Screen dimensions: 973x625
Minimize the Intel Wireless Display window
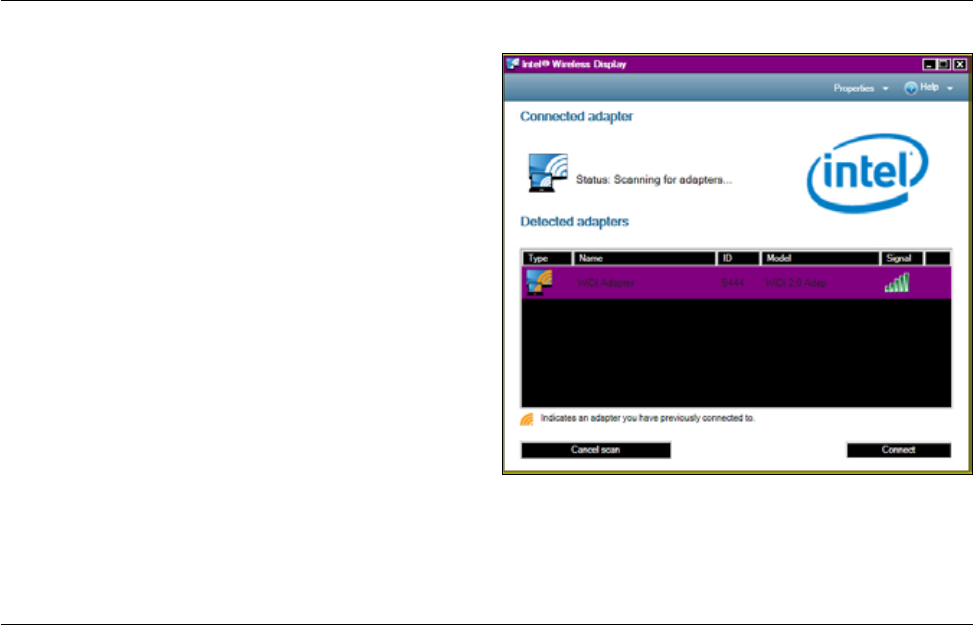tap(930, 65)
